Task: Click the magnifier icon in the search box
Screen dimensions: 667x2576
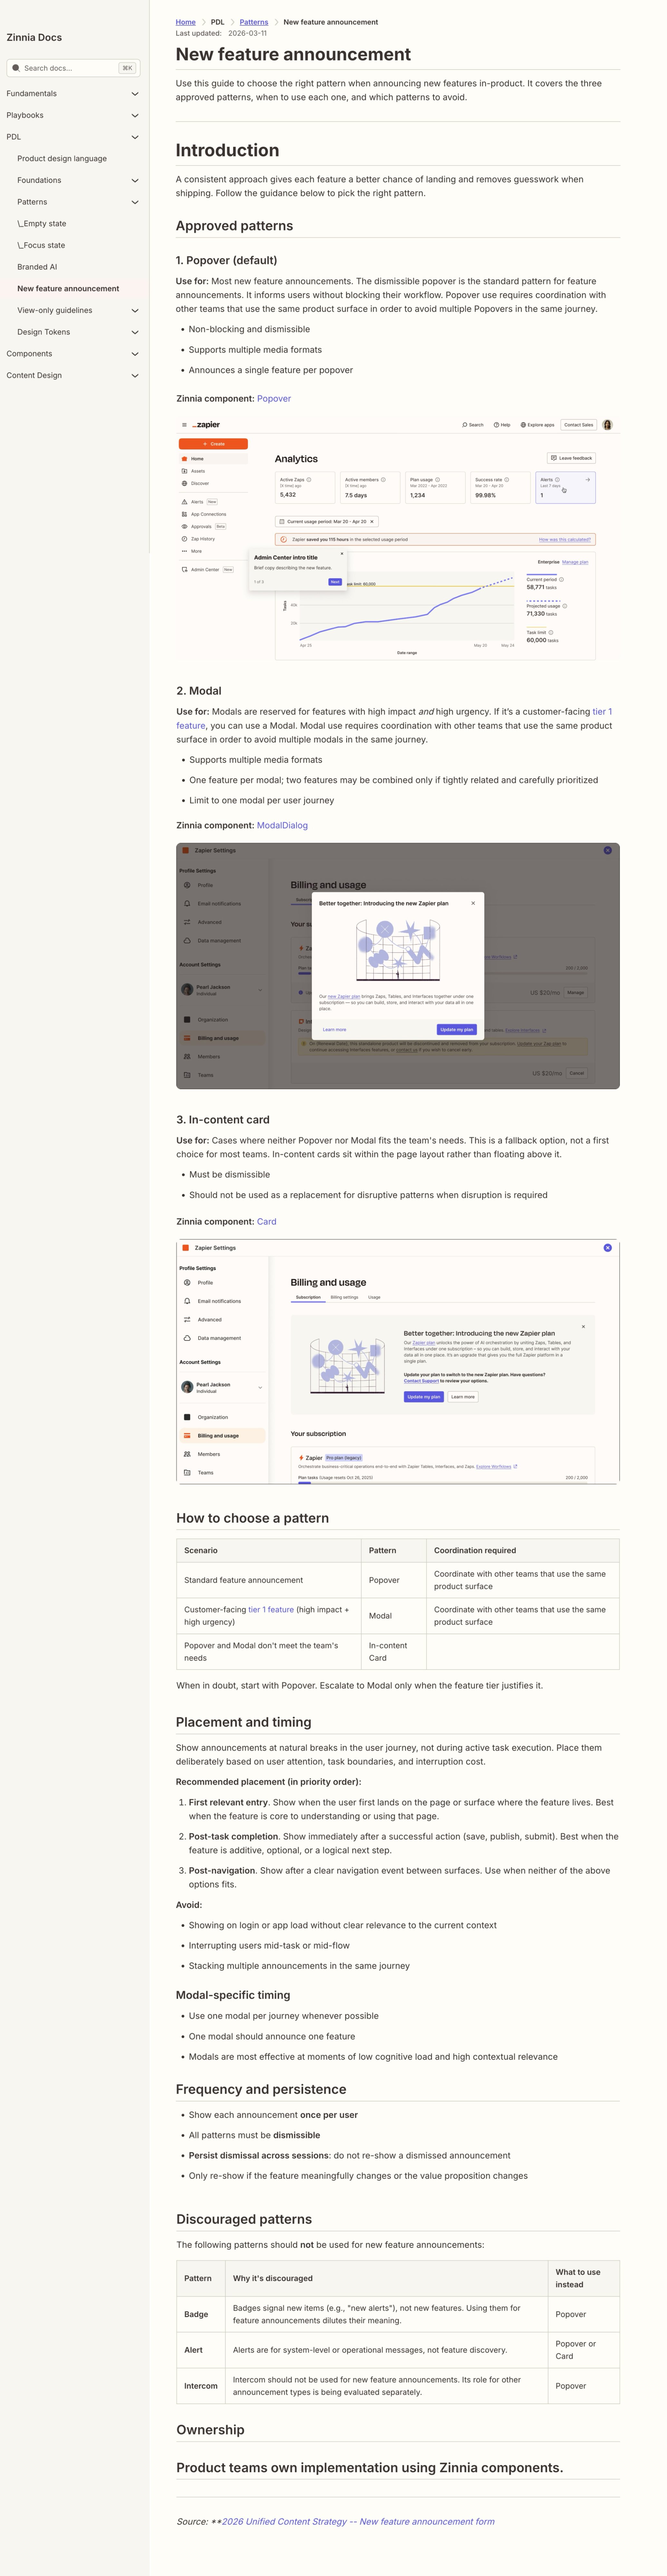Action: (16, 68)
